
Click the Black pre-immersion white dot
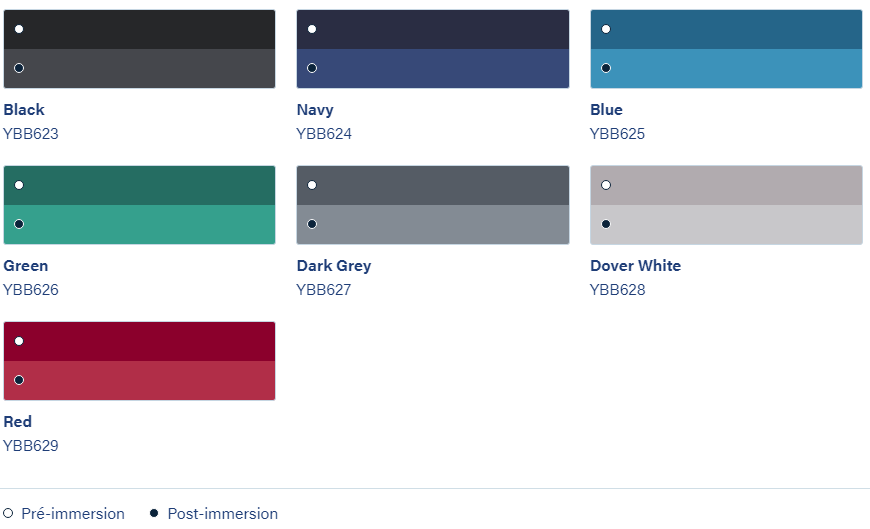(19, 29)
